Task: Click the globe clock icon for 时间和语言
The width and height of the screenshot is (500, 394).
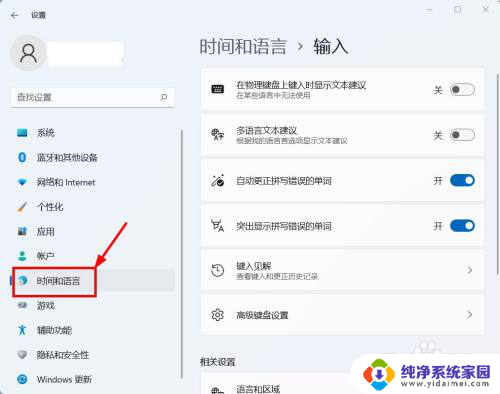Action: [x=22, y=281]
